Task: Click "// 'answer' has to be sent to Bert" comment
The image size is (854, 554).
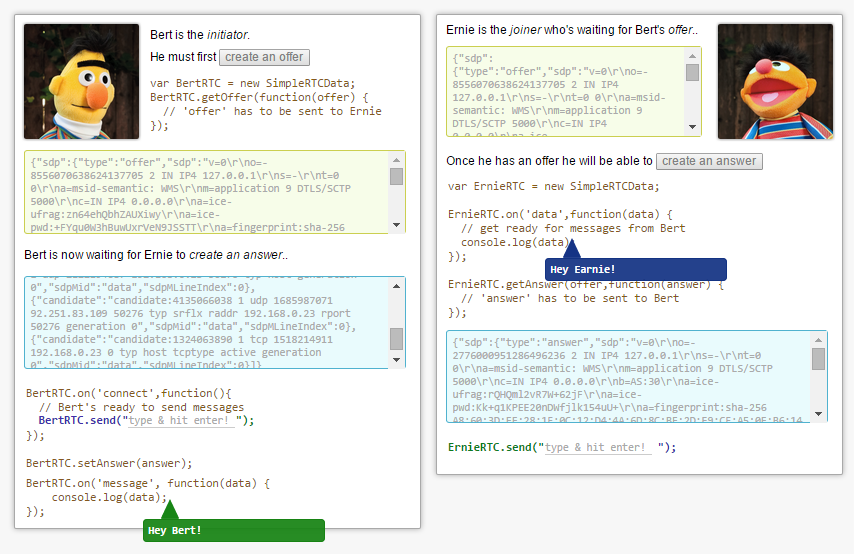Action: pyautogui.click(x=570, y=299)
